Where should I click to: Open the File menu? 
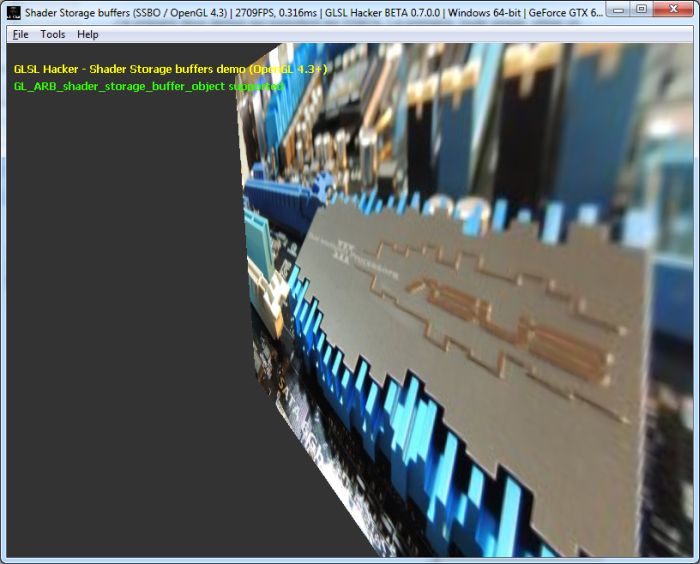point(21,34)
